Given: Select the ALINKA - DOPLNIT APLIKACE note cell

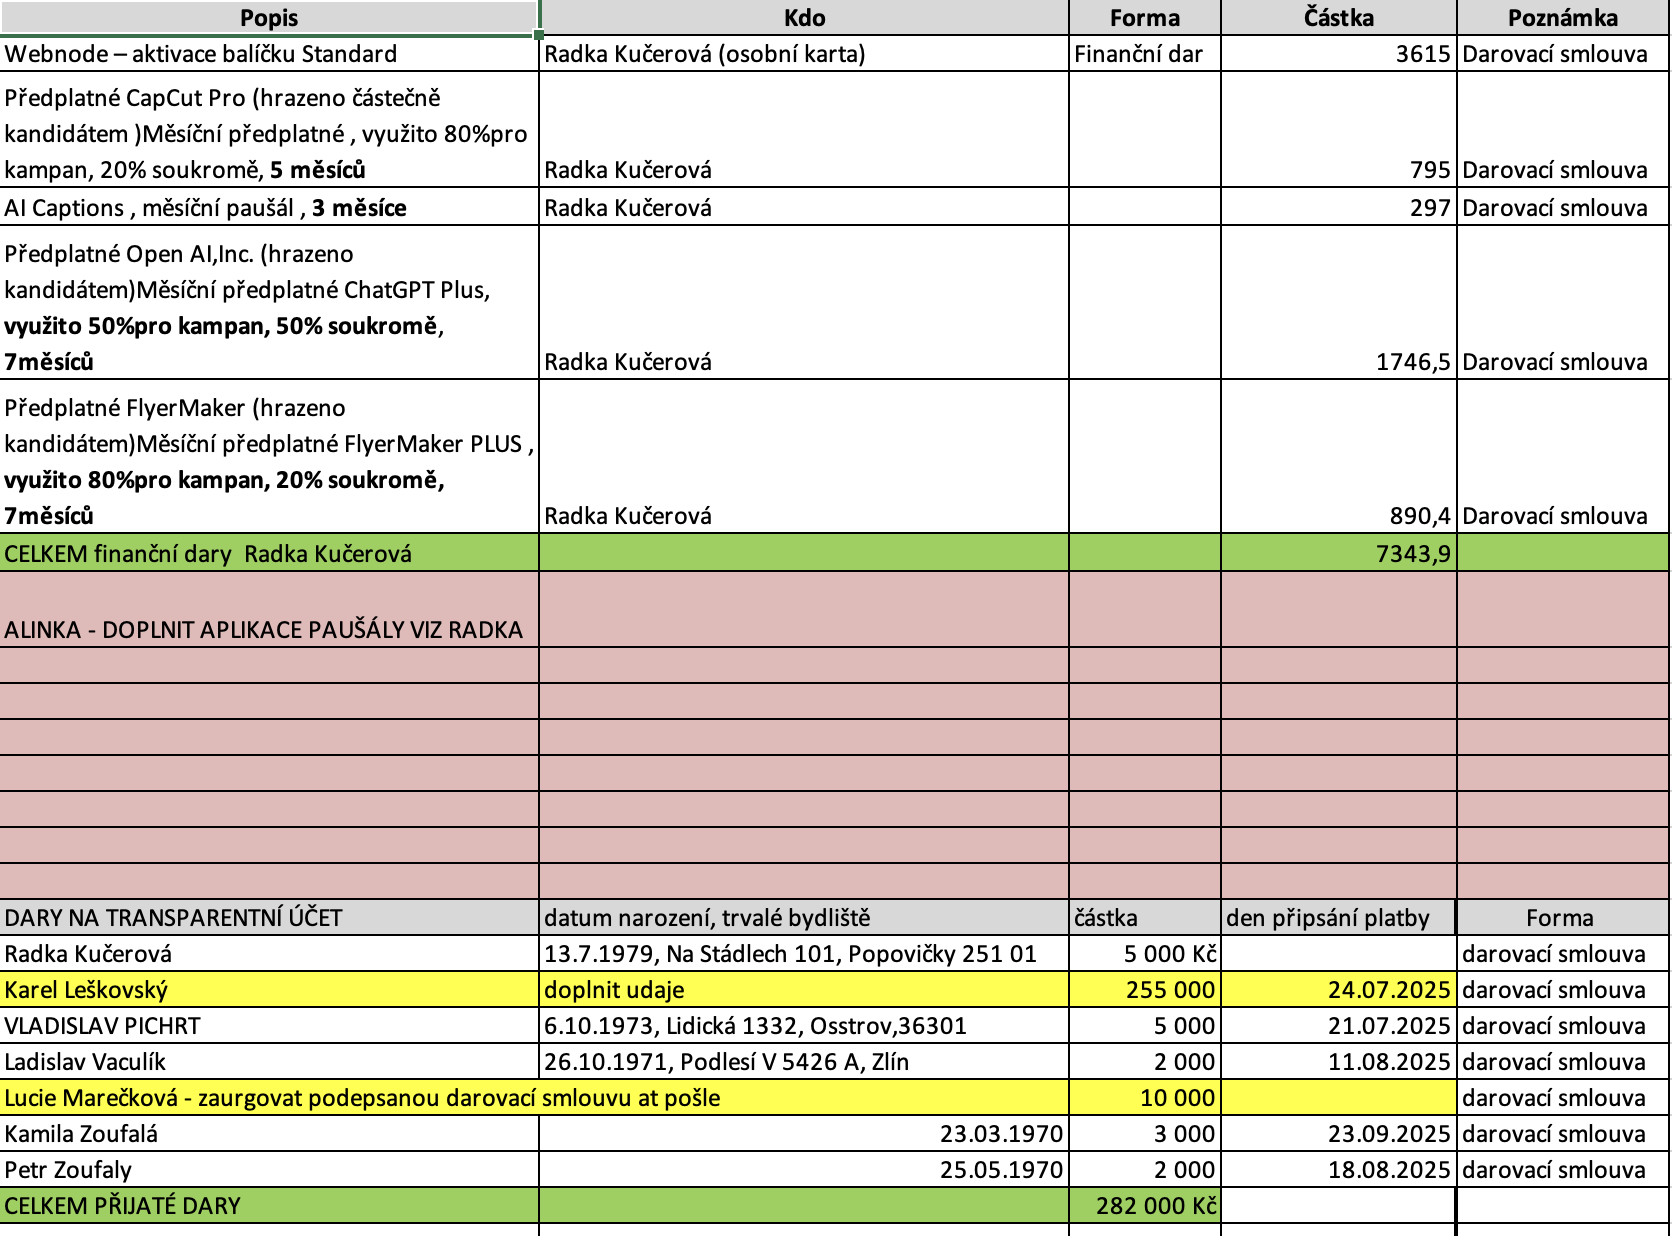Looking at the screenshot, I should tap(269, 628).
